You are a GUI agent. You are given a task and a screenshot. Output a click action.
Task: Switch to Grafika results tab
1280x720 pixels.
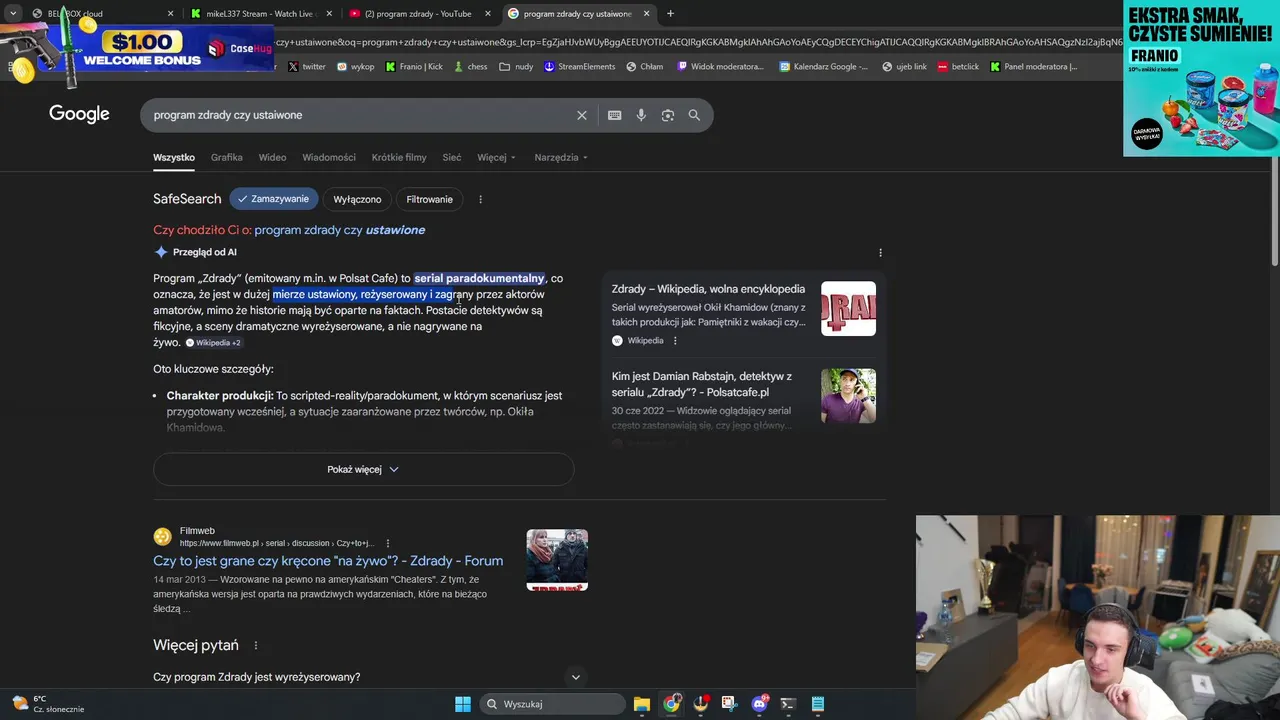click(x=227, y=157)
